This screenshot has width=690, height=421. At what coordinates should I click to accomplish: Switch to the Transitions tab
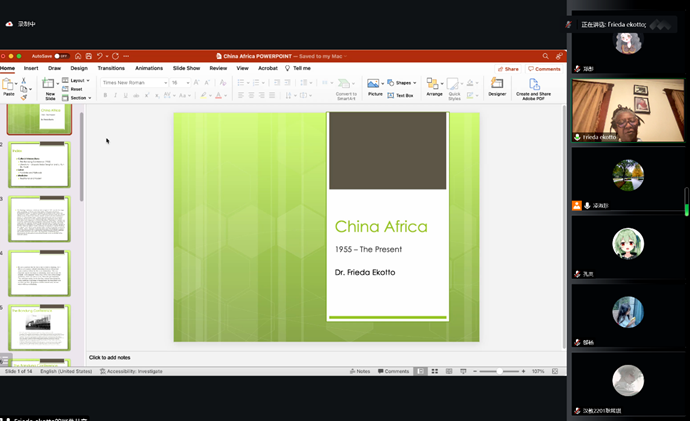pyautogui.click(x=111, y=68)
